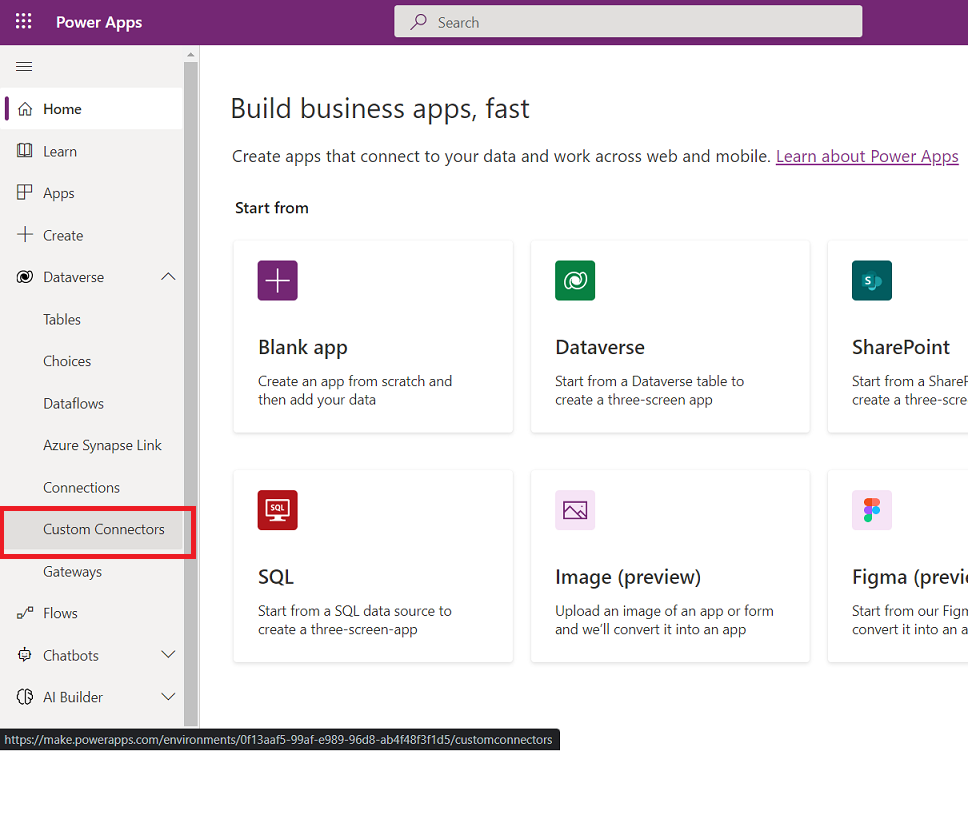
Task: Open the Learn about Power Apps link
Action: [x=867, y=156]
